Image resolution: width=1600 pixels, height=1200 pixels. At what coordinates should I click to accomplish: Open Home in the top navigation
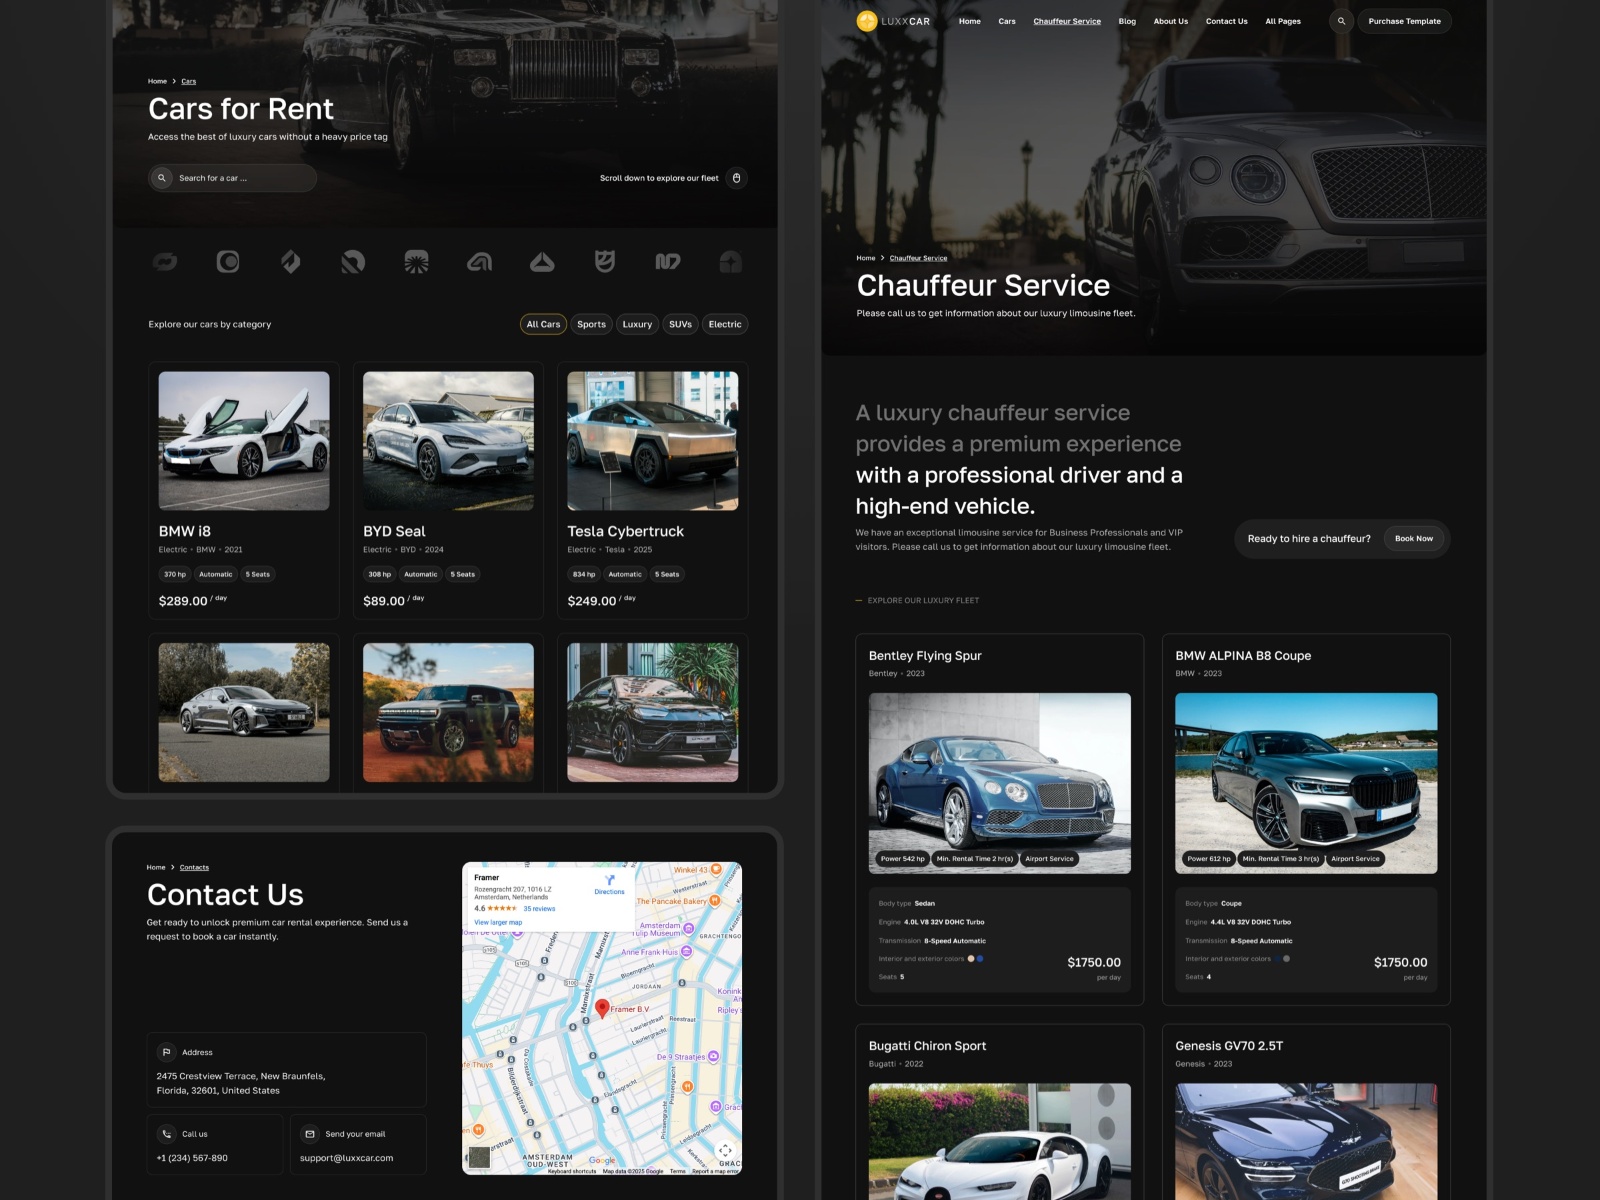(970, 21)
